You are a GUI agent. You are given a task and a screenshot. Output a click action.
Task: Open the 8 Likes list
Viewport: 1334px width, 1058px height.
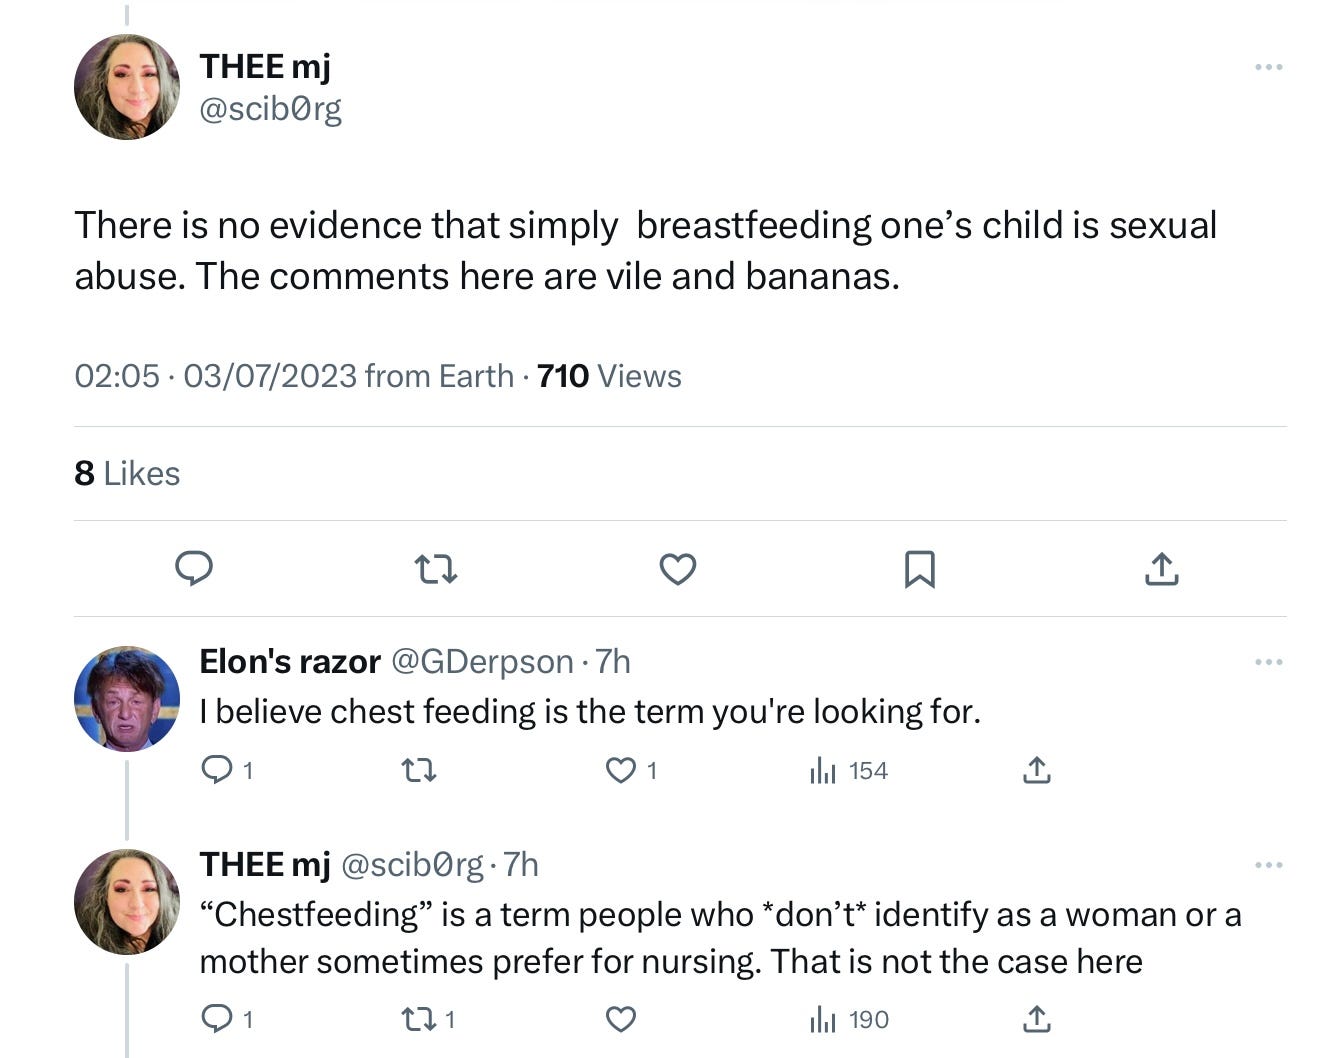[x=127, y=473]
